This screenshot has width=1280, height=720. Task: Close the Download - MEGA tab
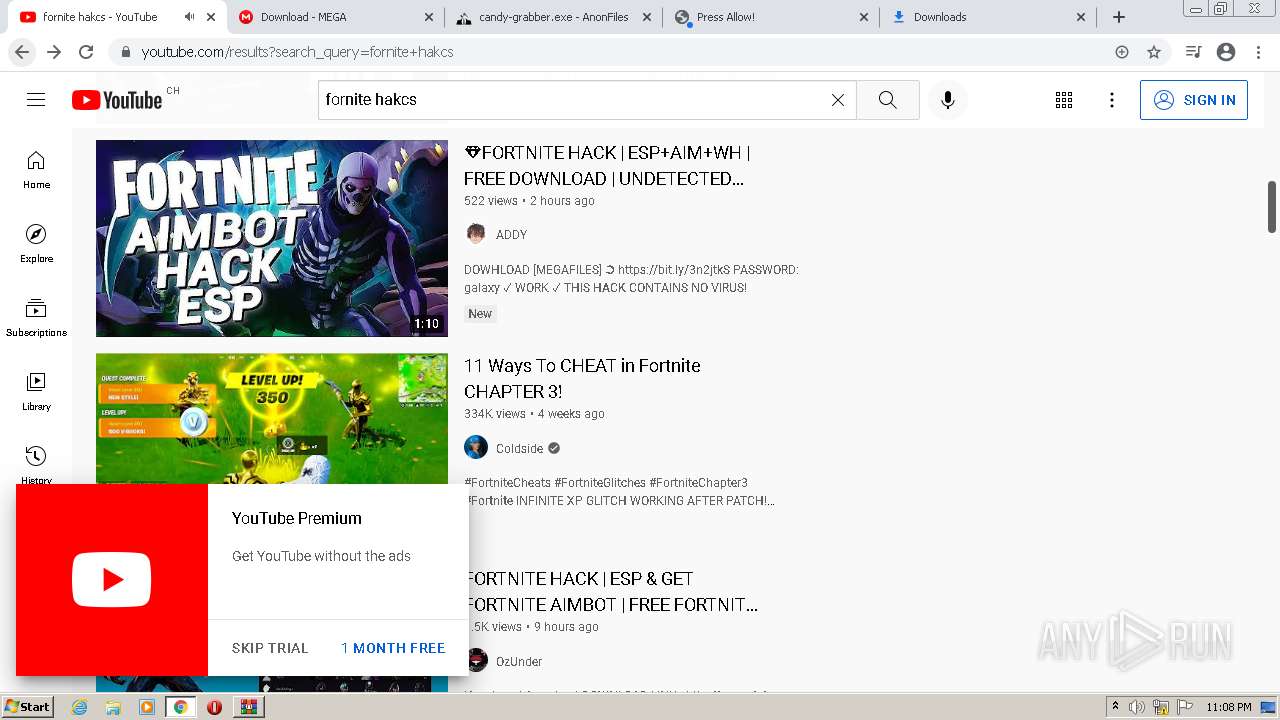click(x=429, y=17)
